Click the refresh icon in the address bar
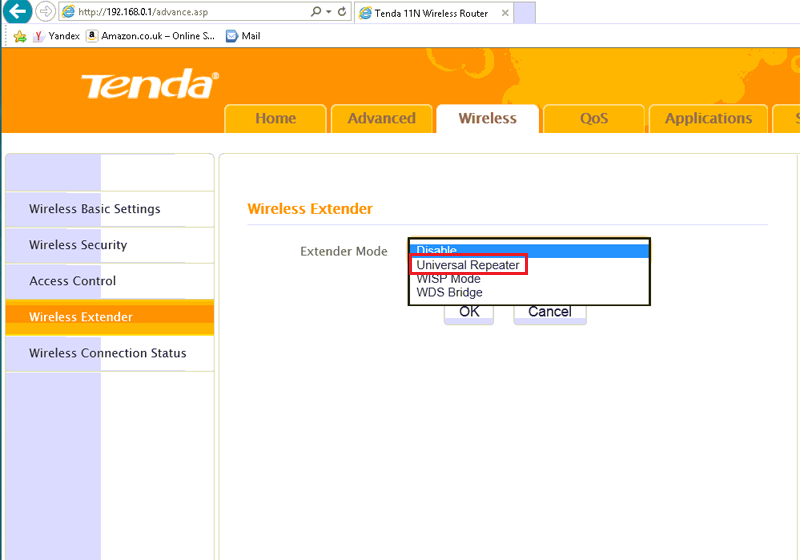 [343, 12]
